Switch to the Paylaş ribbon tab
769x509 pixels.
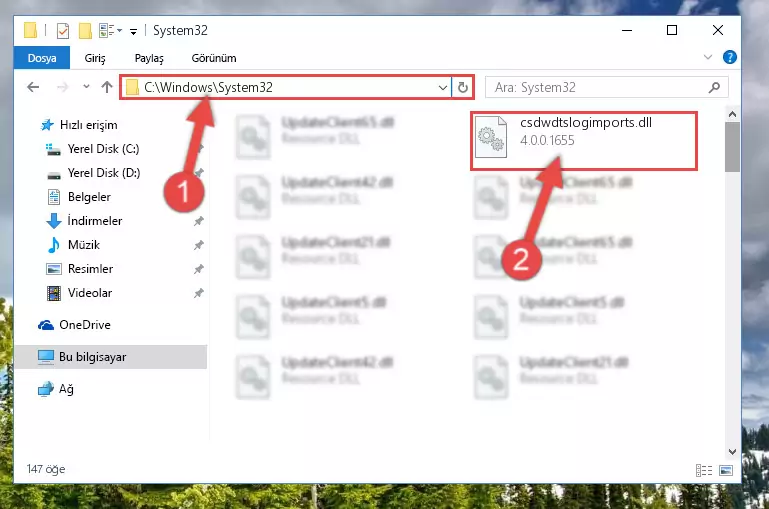(x=149, y=58)
